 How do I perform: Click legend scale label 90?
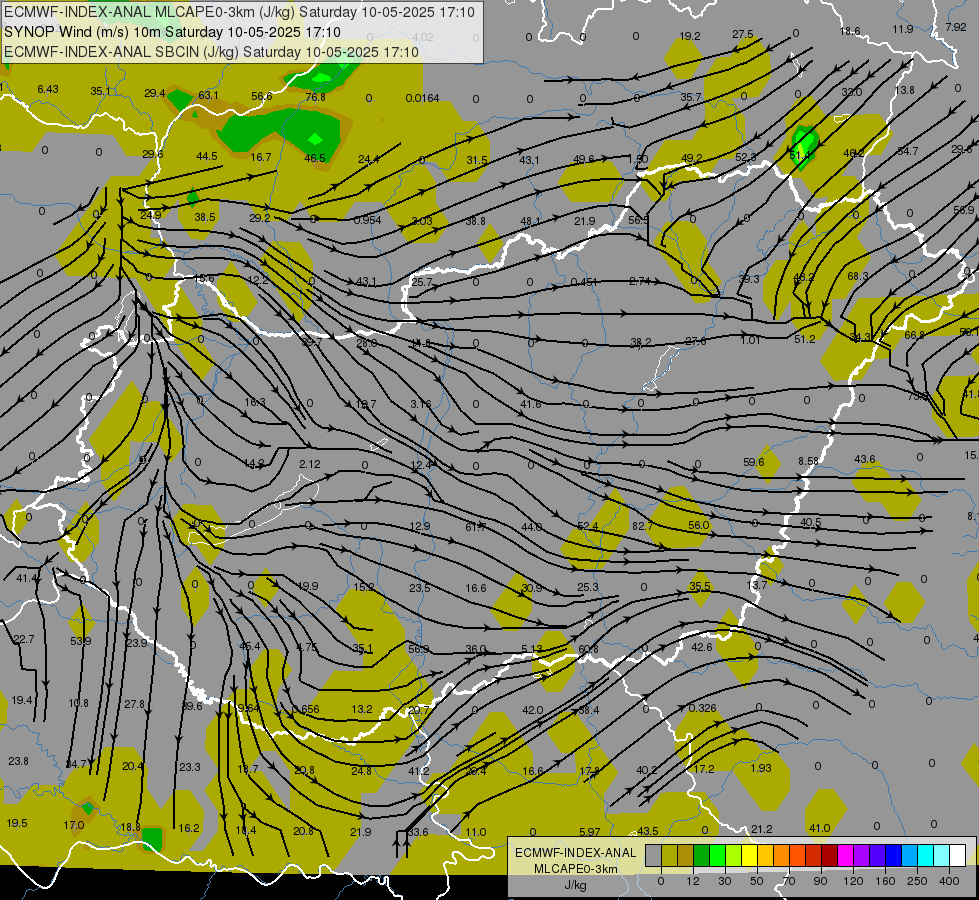820,881
